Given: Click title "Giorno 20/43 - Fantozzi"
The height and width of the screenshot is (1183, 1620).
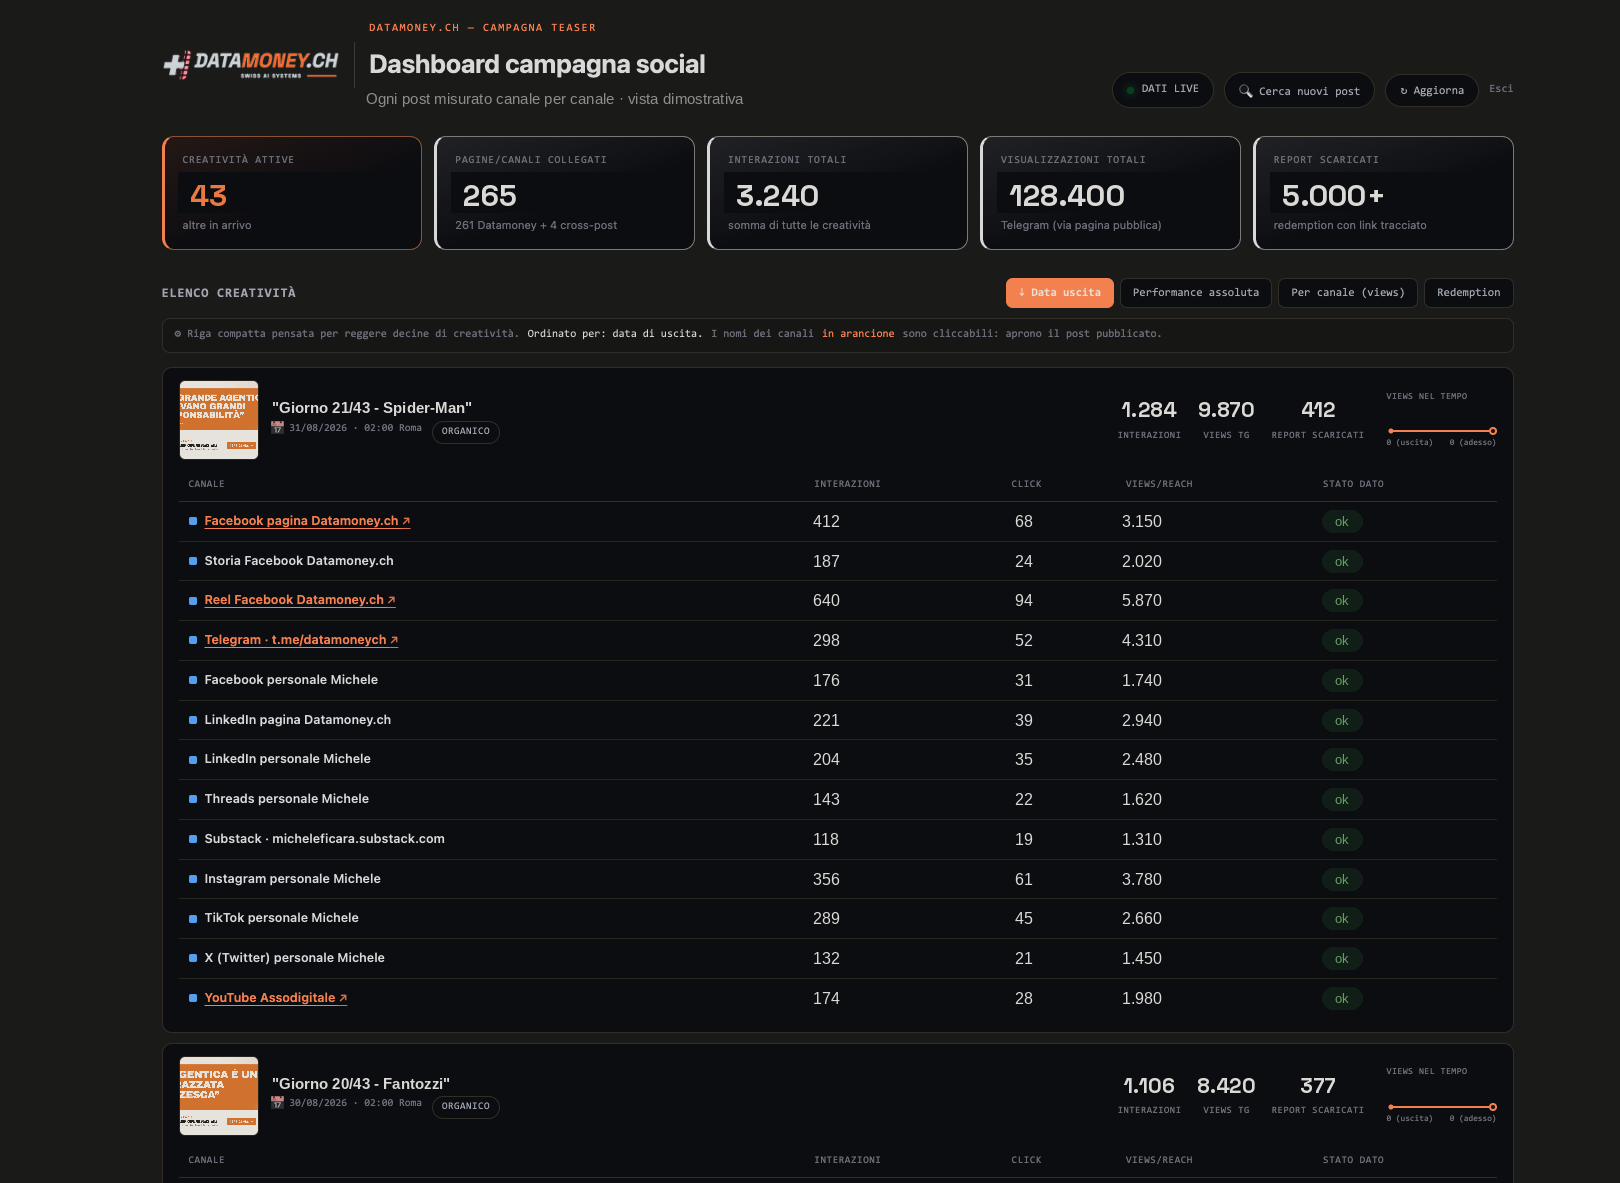Looking at the screenshot, I should pyautogui.click(x=361, y=1084).
